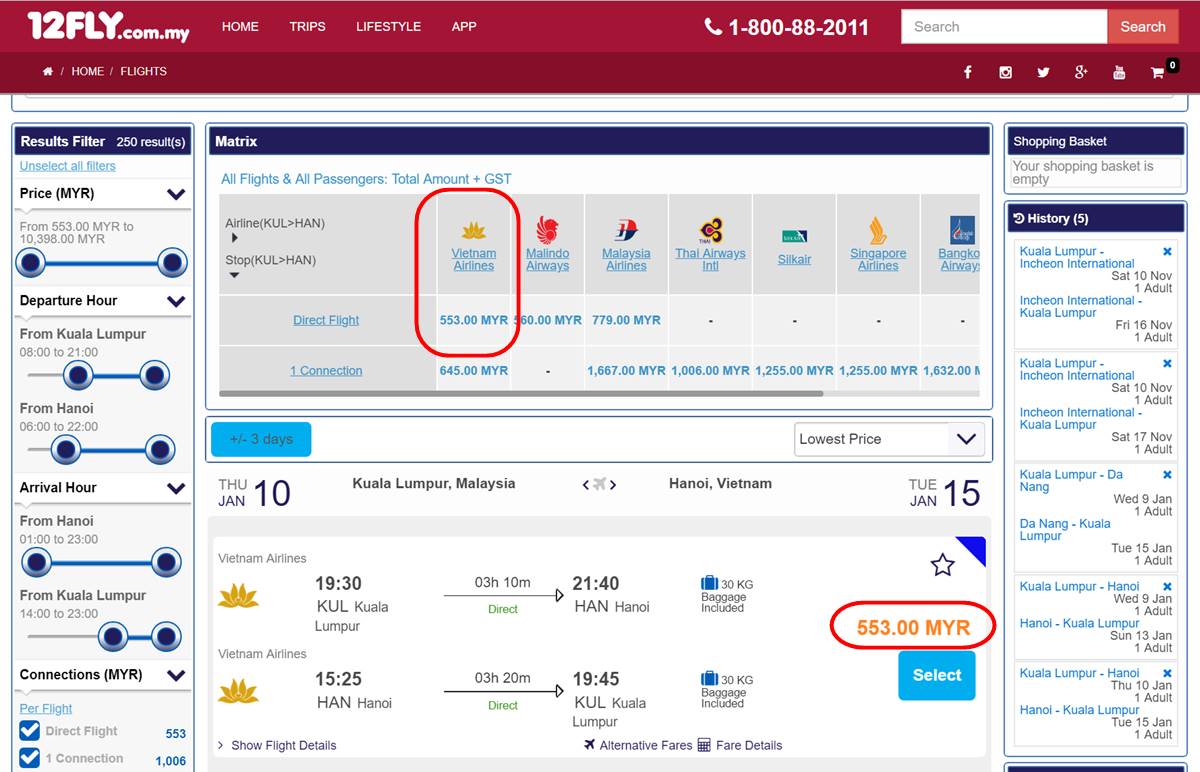Open the APP menu item

464,27
